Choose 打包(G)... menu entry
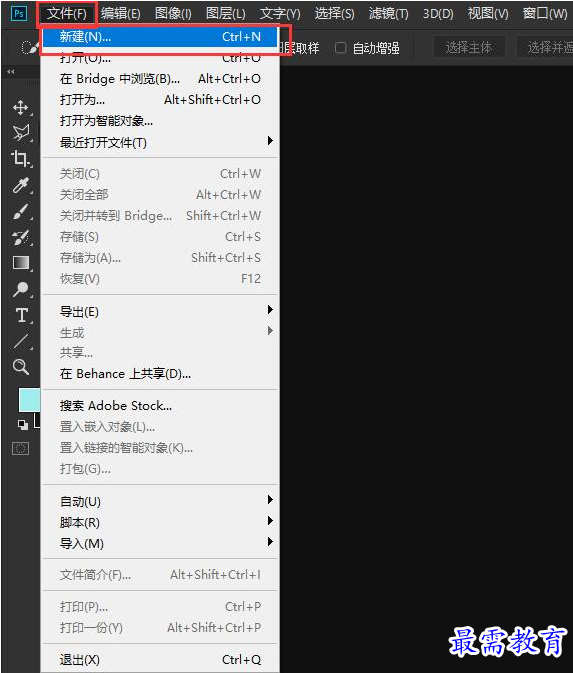Image resolution: width=573 pixels, height=673 pixels. click(x=160, y=469)
